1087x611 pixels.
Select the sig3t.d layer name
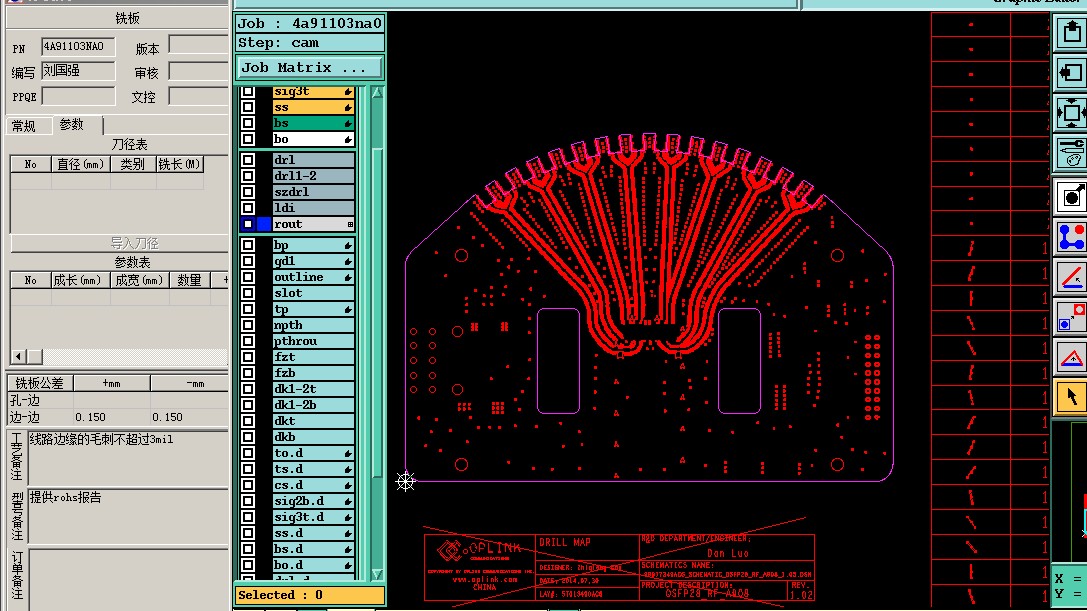point(313,517)
